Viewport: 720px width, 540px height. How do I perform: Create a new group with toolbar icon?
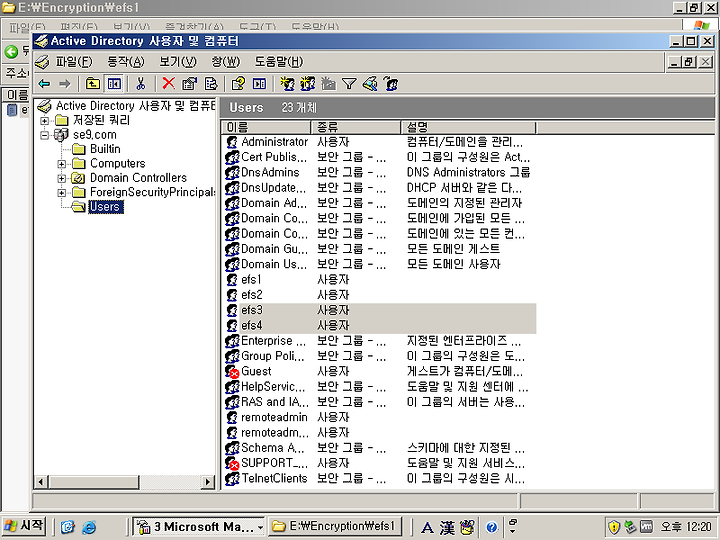(307, 84)
